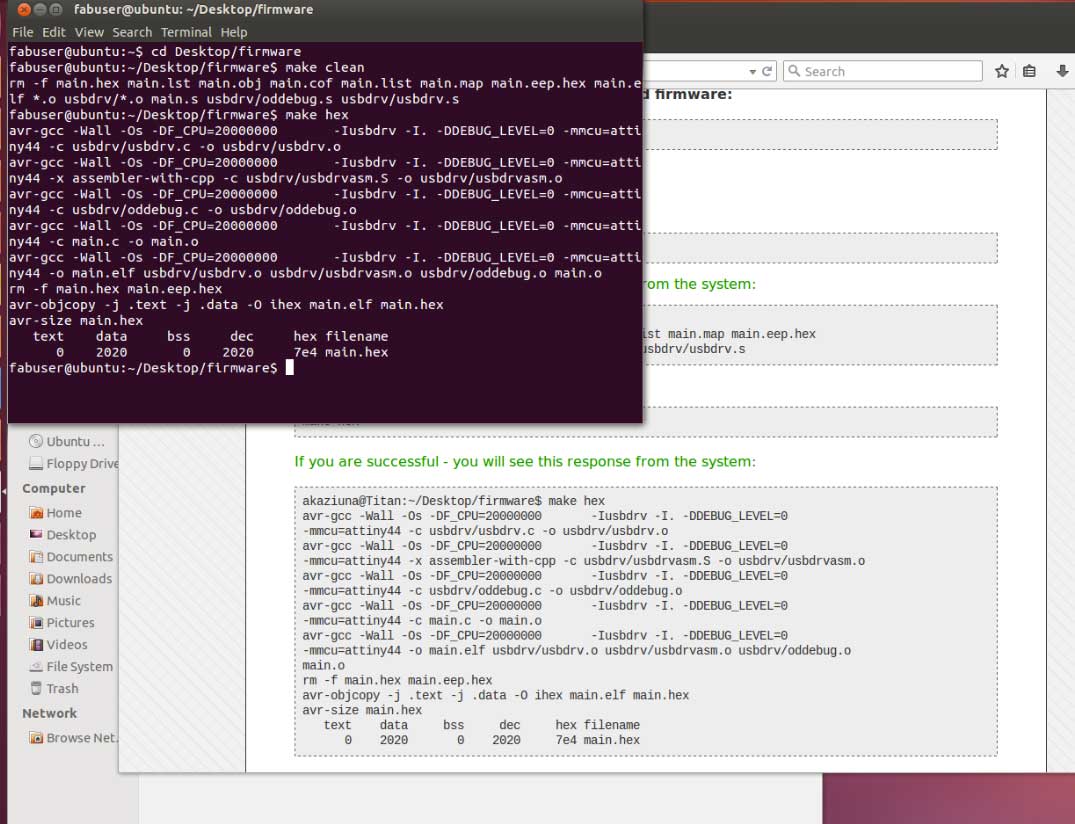
Task: Select Floppy Drive in the file manager sidebar
Action: (x=74, y=463)
